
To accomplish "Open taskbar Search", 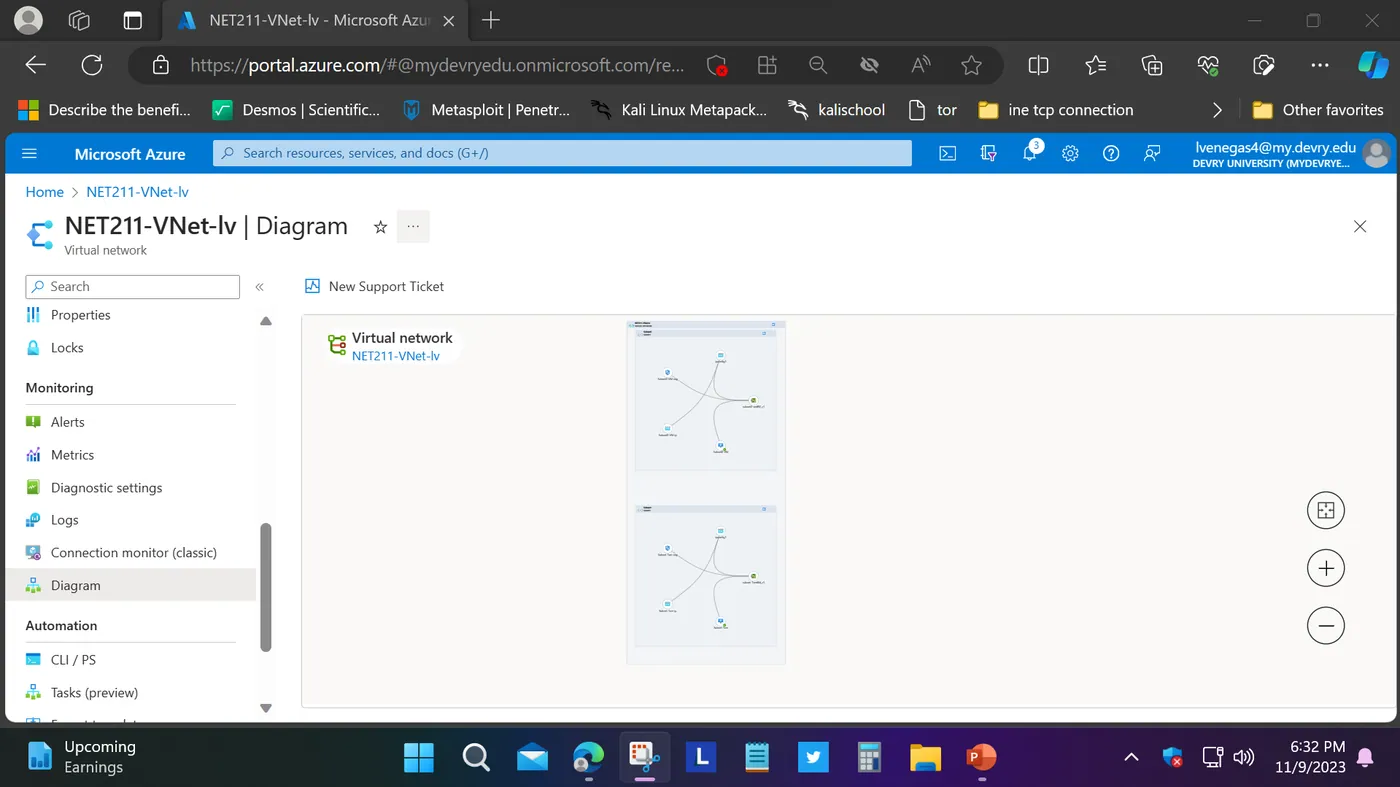I will [x=476, y=757].
